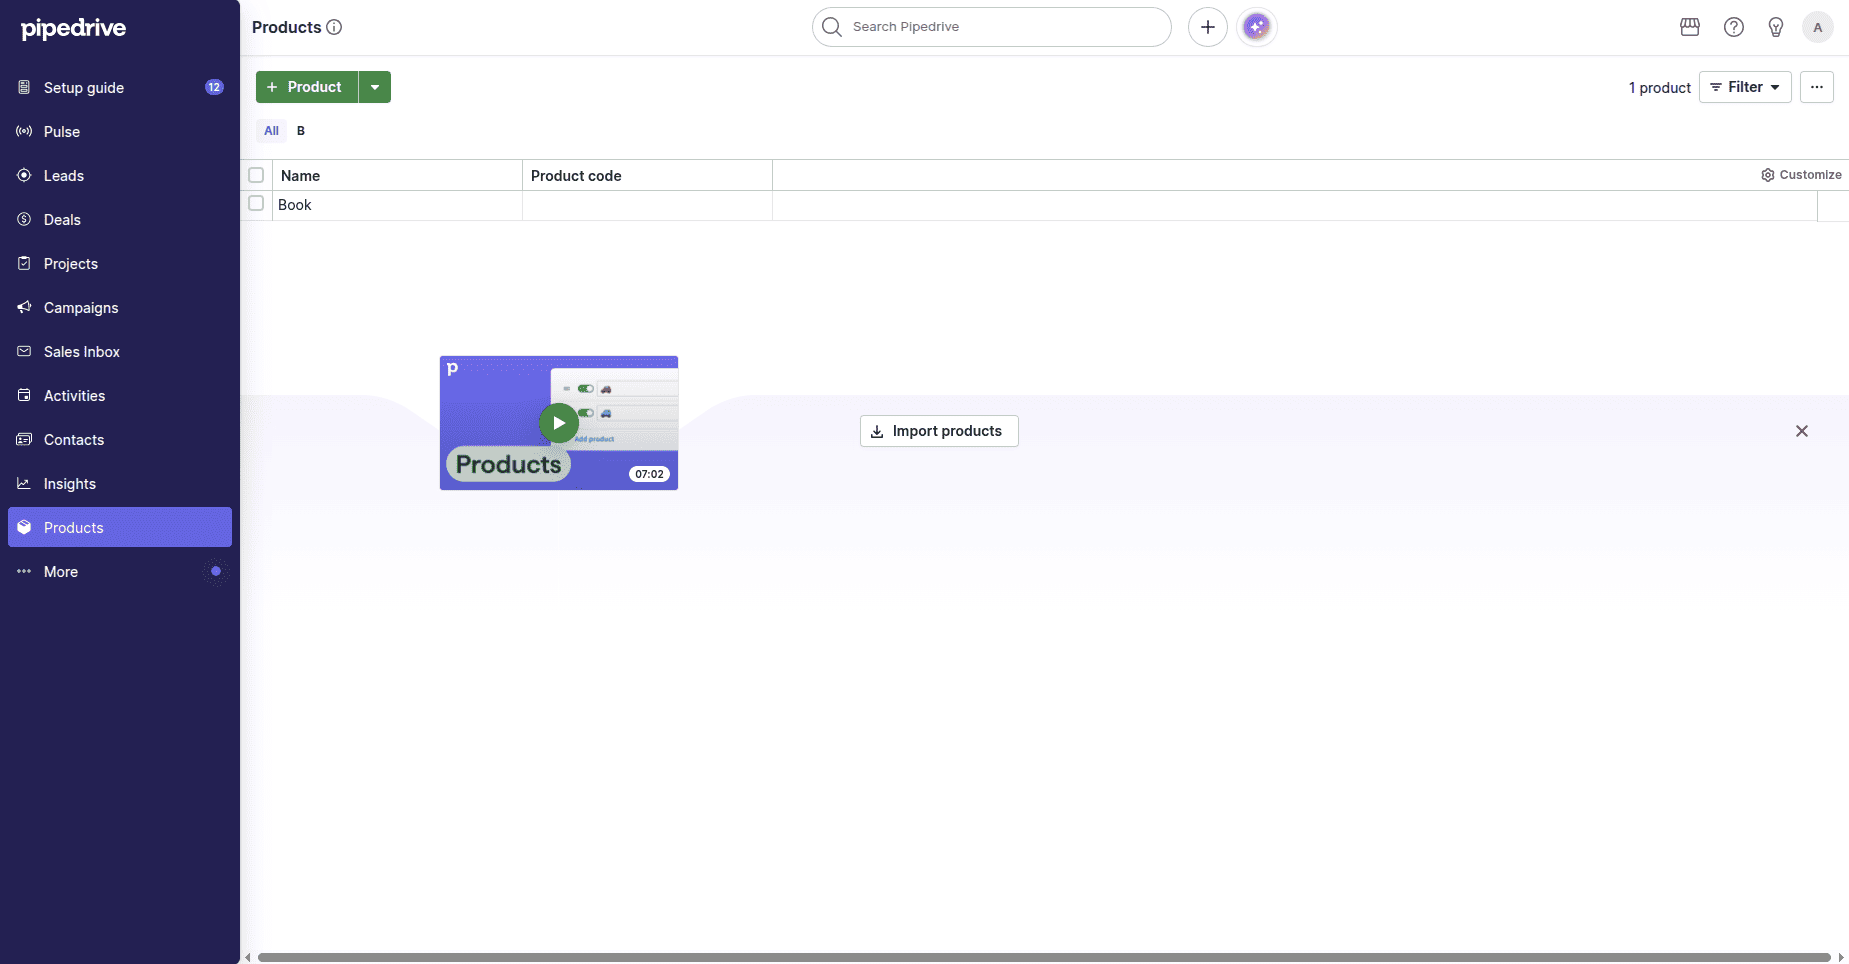Check the Book row checkbox

coord(256,203)
